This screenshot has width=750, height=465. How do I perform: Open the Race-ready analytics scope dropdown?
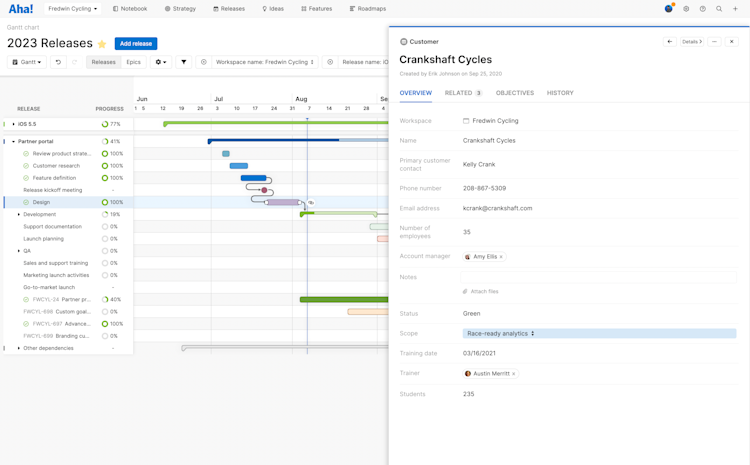coord(599,333)
